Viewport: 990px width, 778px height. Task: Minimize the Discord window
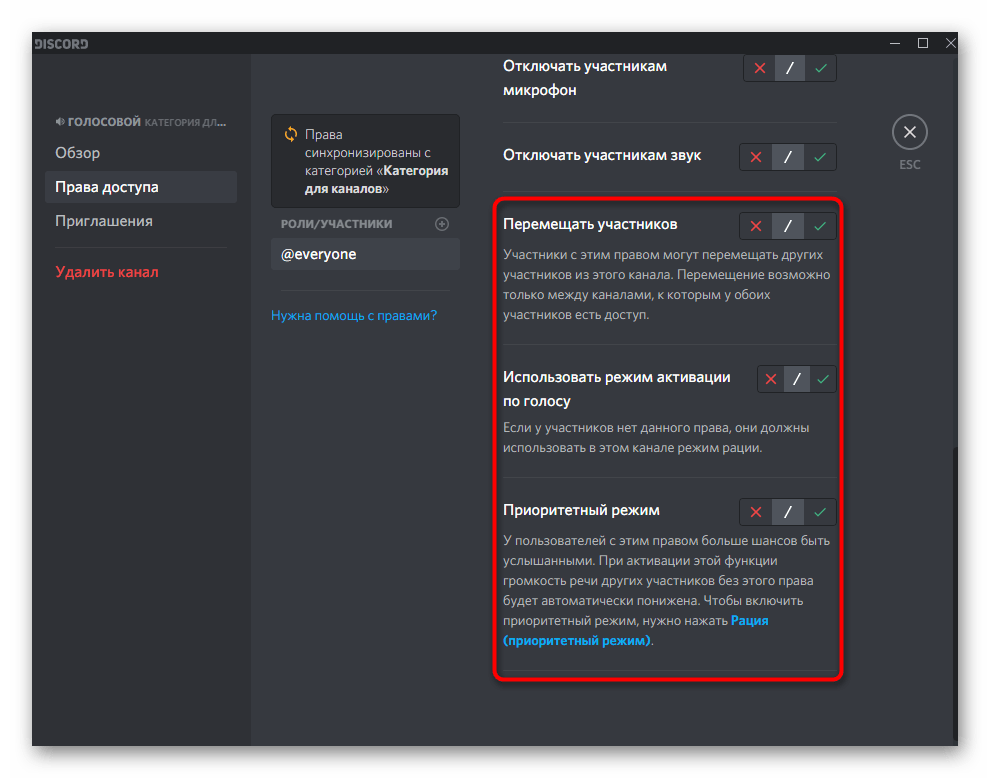click(895, 44)
